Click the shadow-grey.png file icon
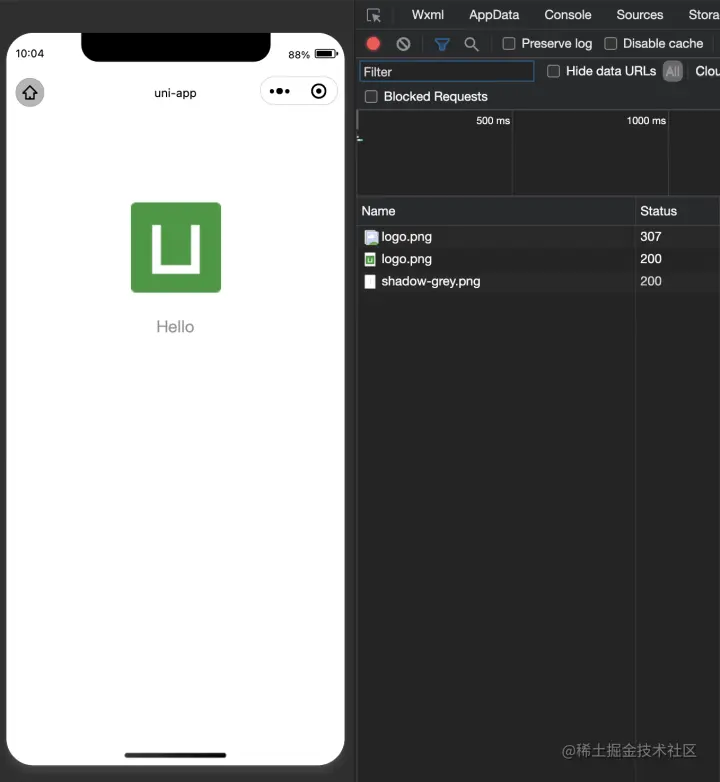Image resolution: width=720 pixels, height=782 pixels. 370,282
